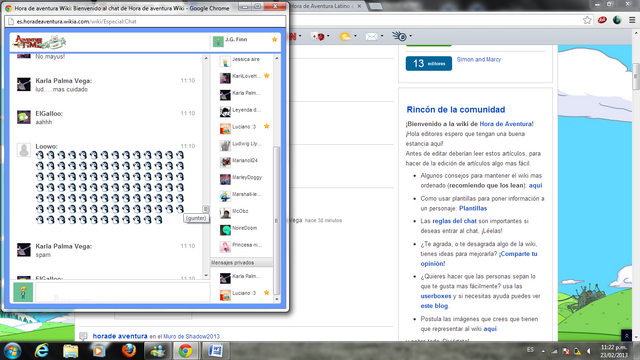Screen dimensions: 640x360
Task: Click the 13 editores button
Action: pyautogui.click(x=429, y=63)
